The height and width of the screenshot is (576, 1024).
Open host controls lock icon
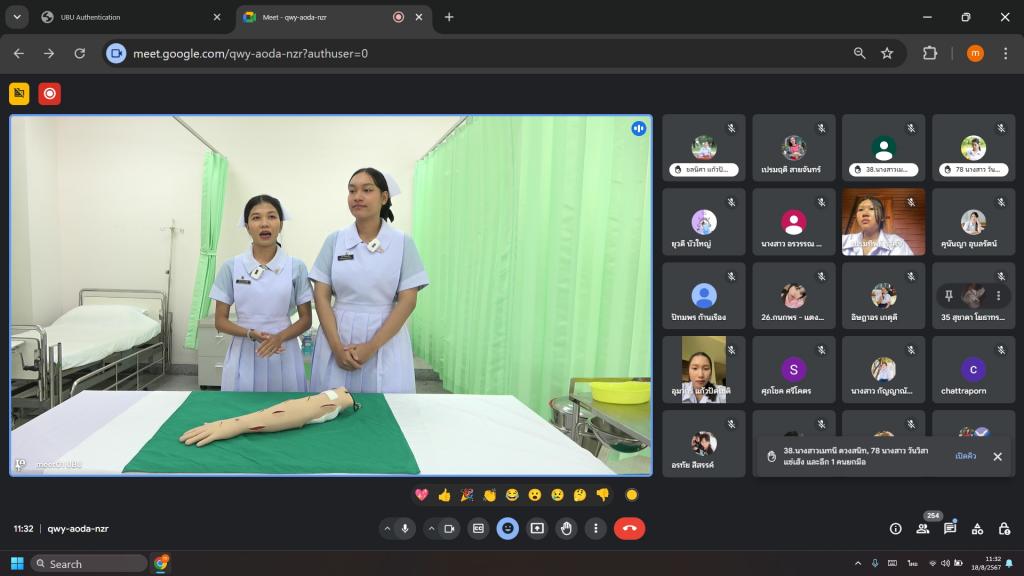1004,528
